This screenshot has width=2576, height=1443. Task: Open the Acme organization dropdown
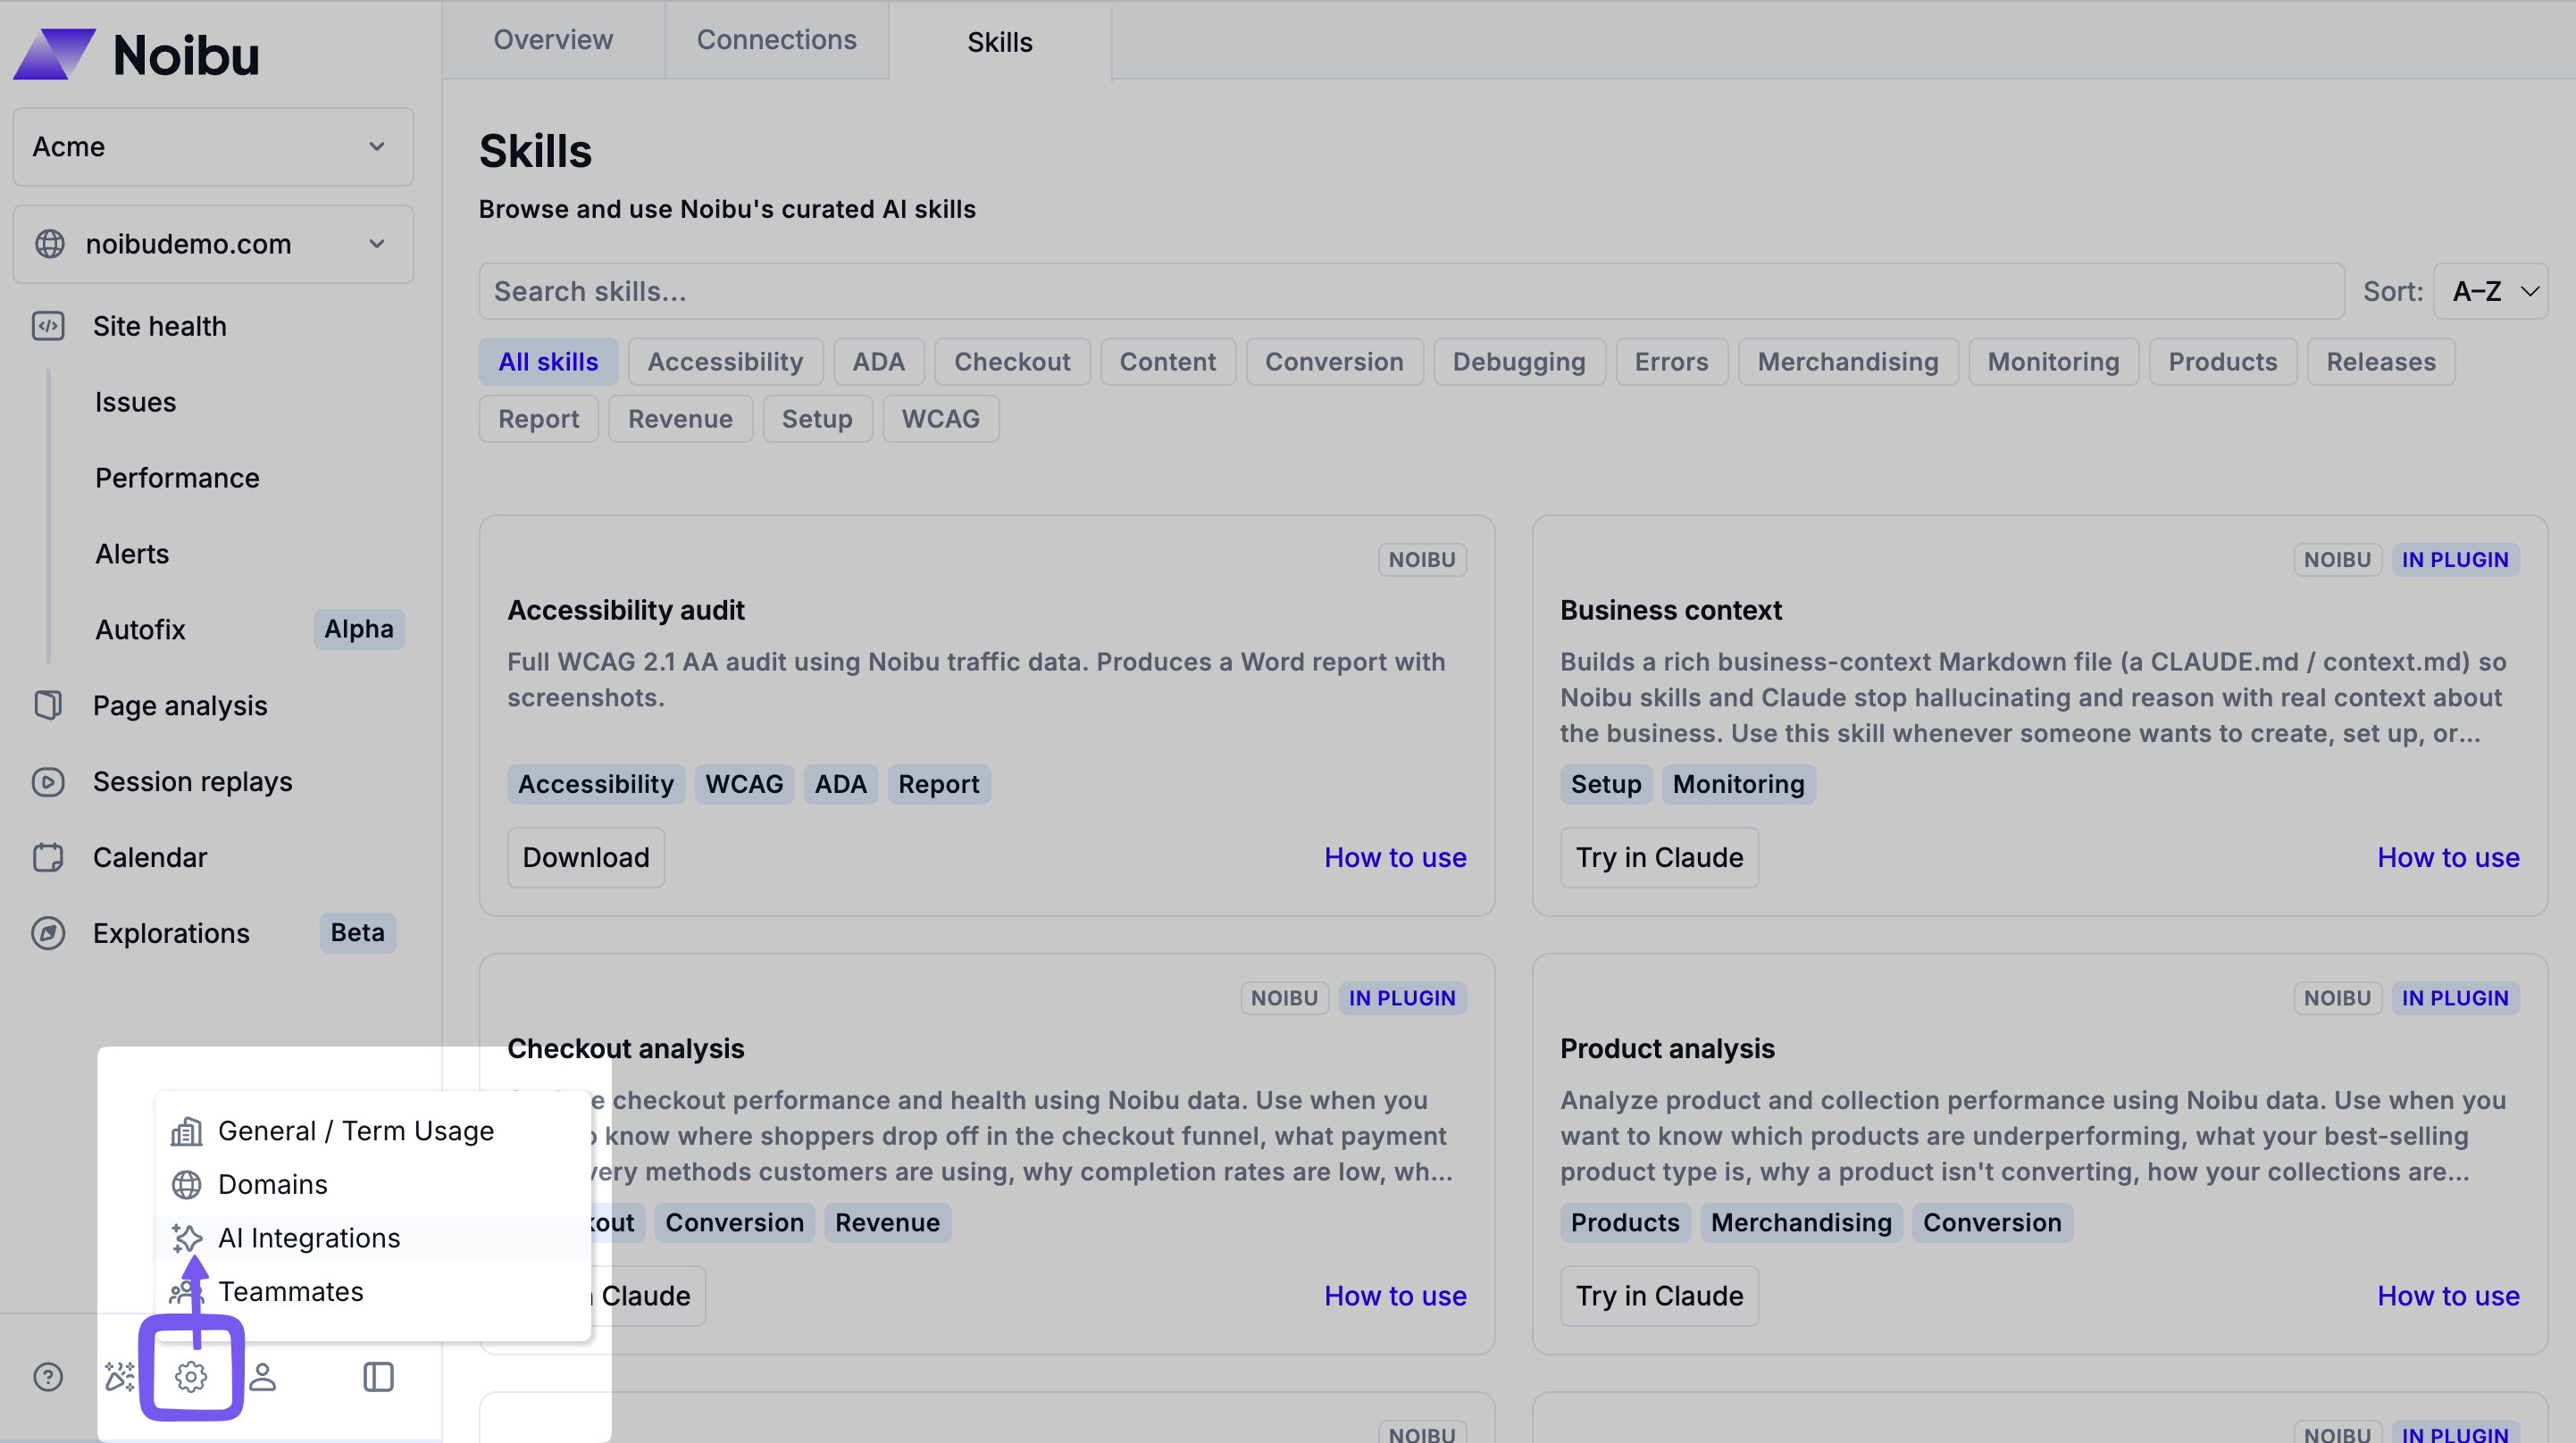pos(213,147)
